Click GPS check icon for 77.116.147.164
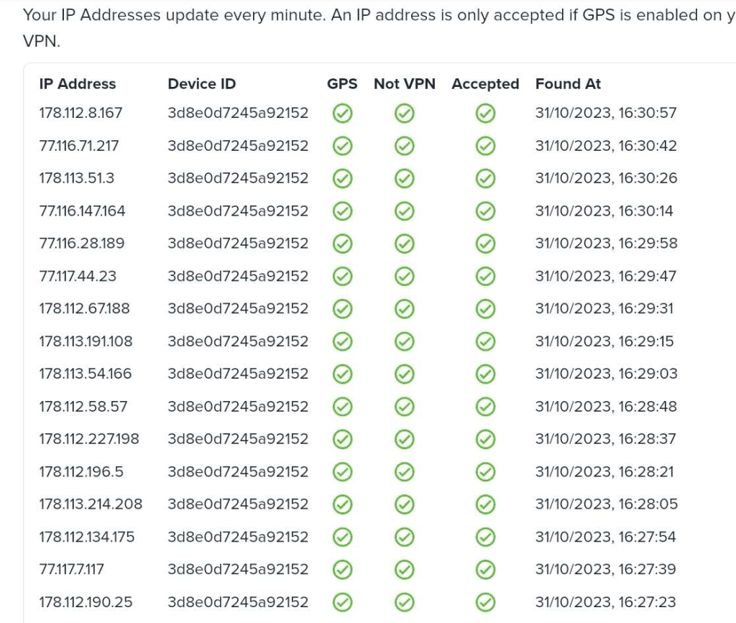736x623 pixels. pyautogui.click(x=342, y=211)
